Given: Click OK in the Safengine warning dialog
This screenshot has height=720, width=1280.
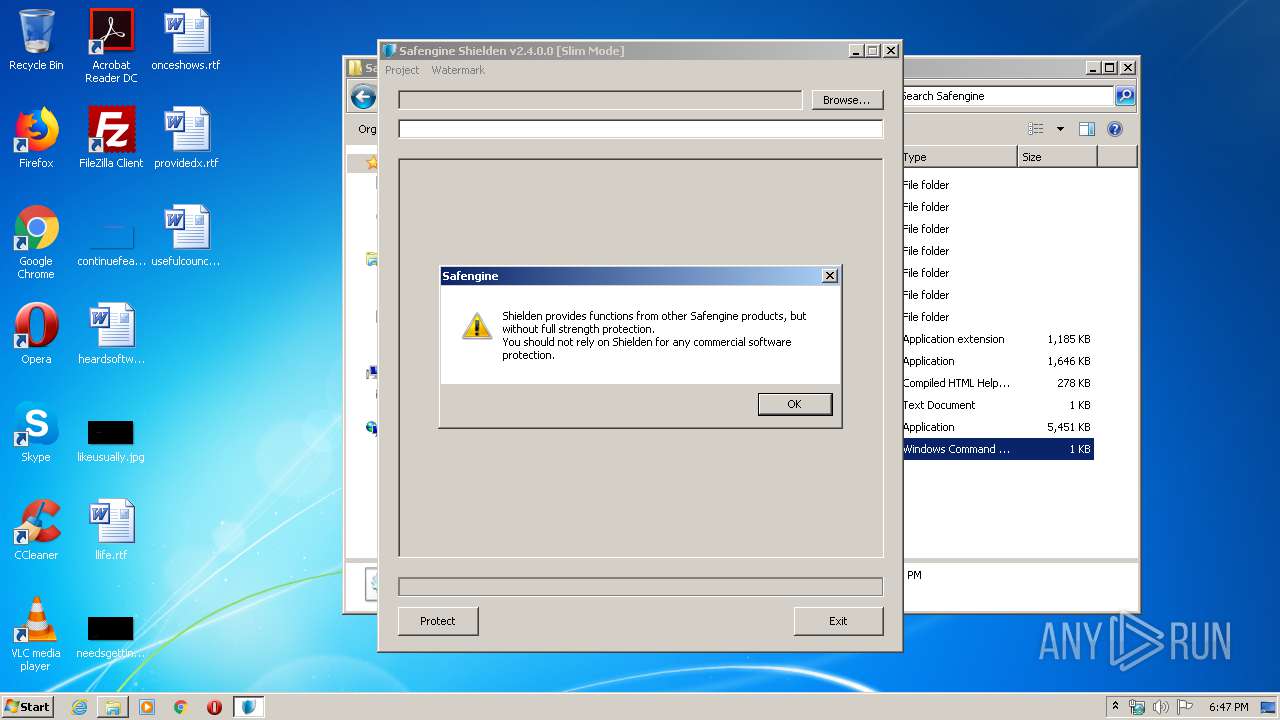Looking at the screenshot, I should (795, 404).
